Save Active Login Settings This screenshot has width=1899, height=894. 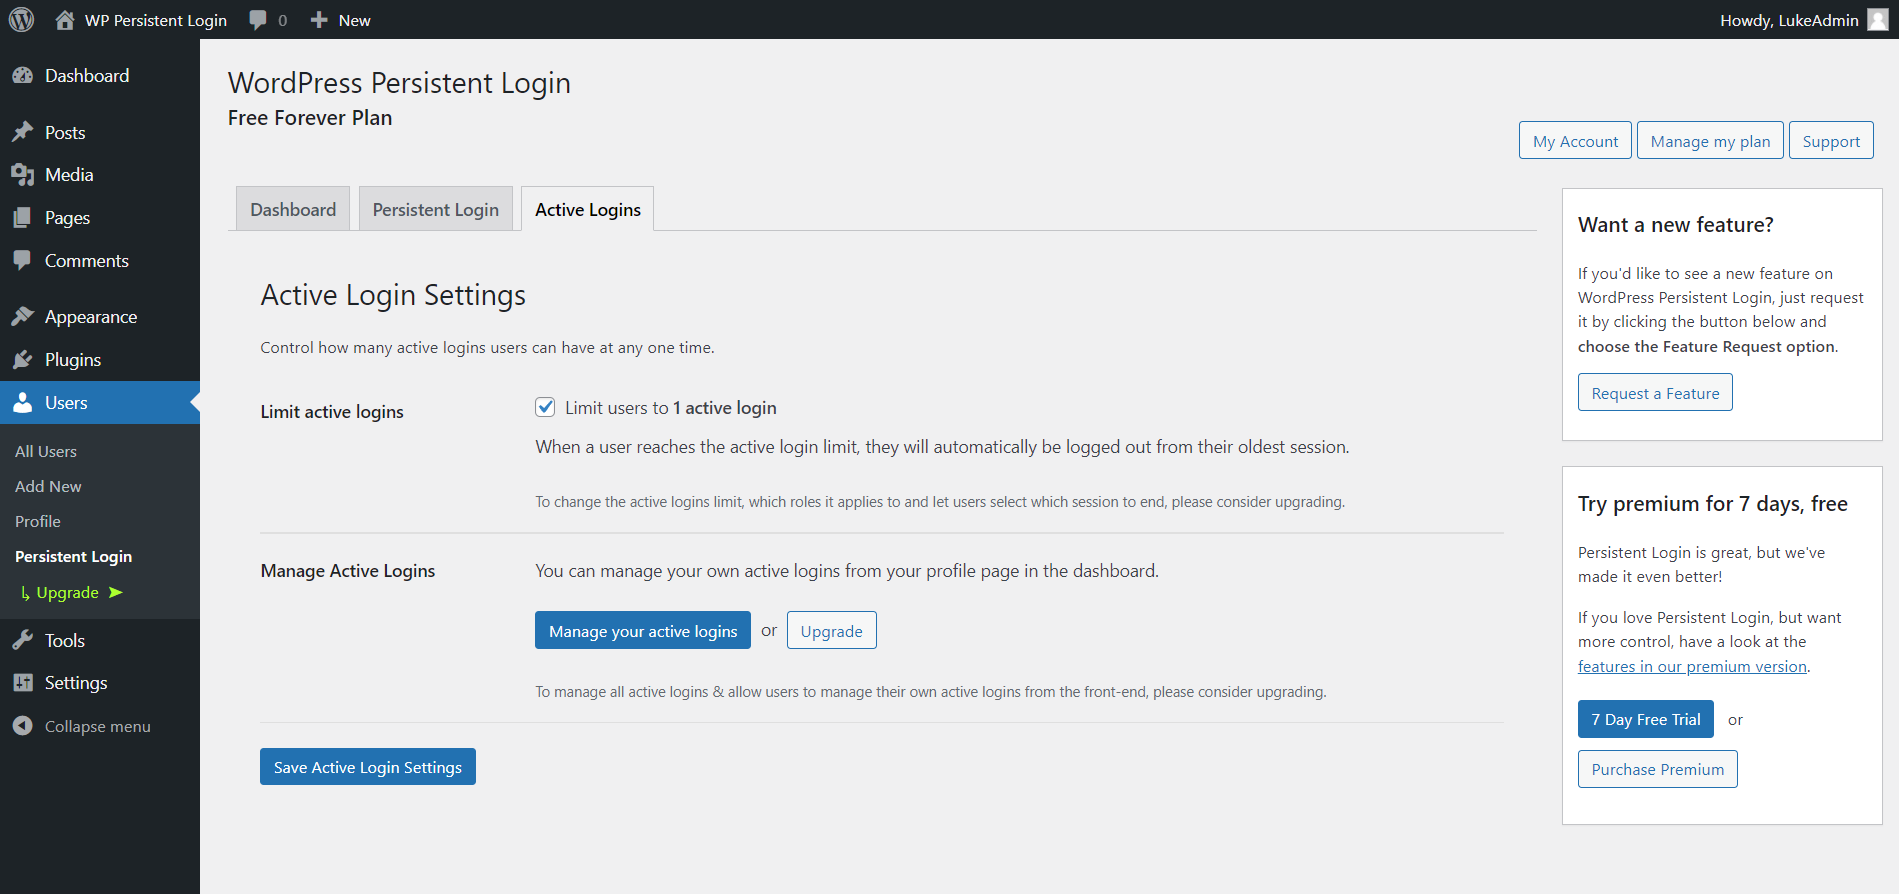coord(368,767)
